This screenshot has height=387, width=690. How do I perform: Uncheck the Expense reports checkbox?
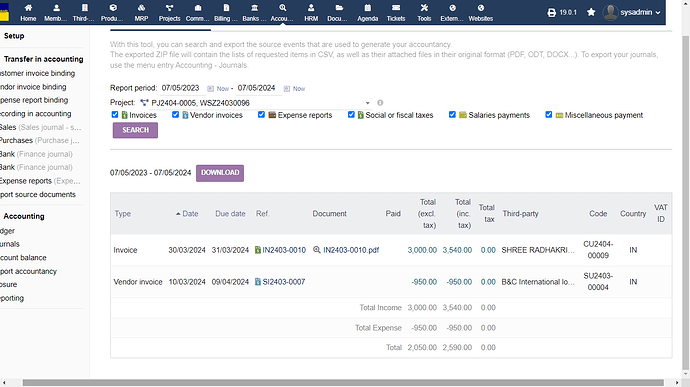(261, 114)
